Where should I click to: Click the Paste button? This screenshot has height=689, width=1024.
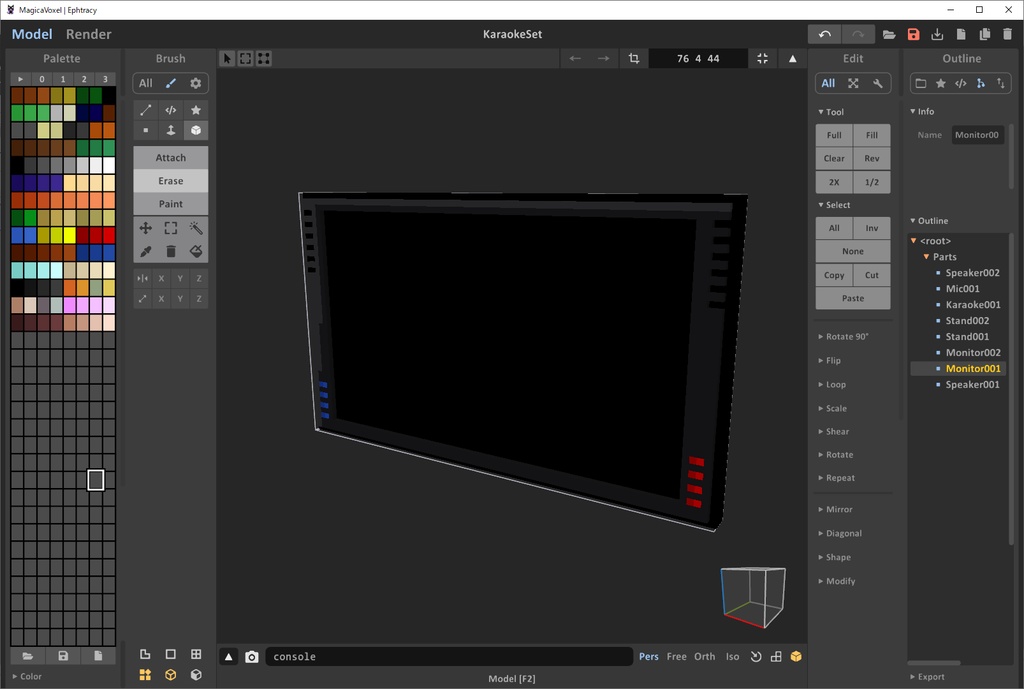(x=853, y=298)
